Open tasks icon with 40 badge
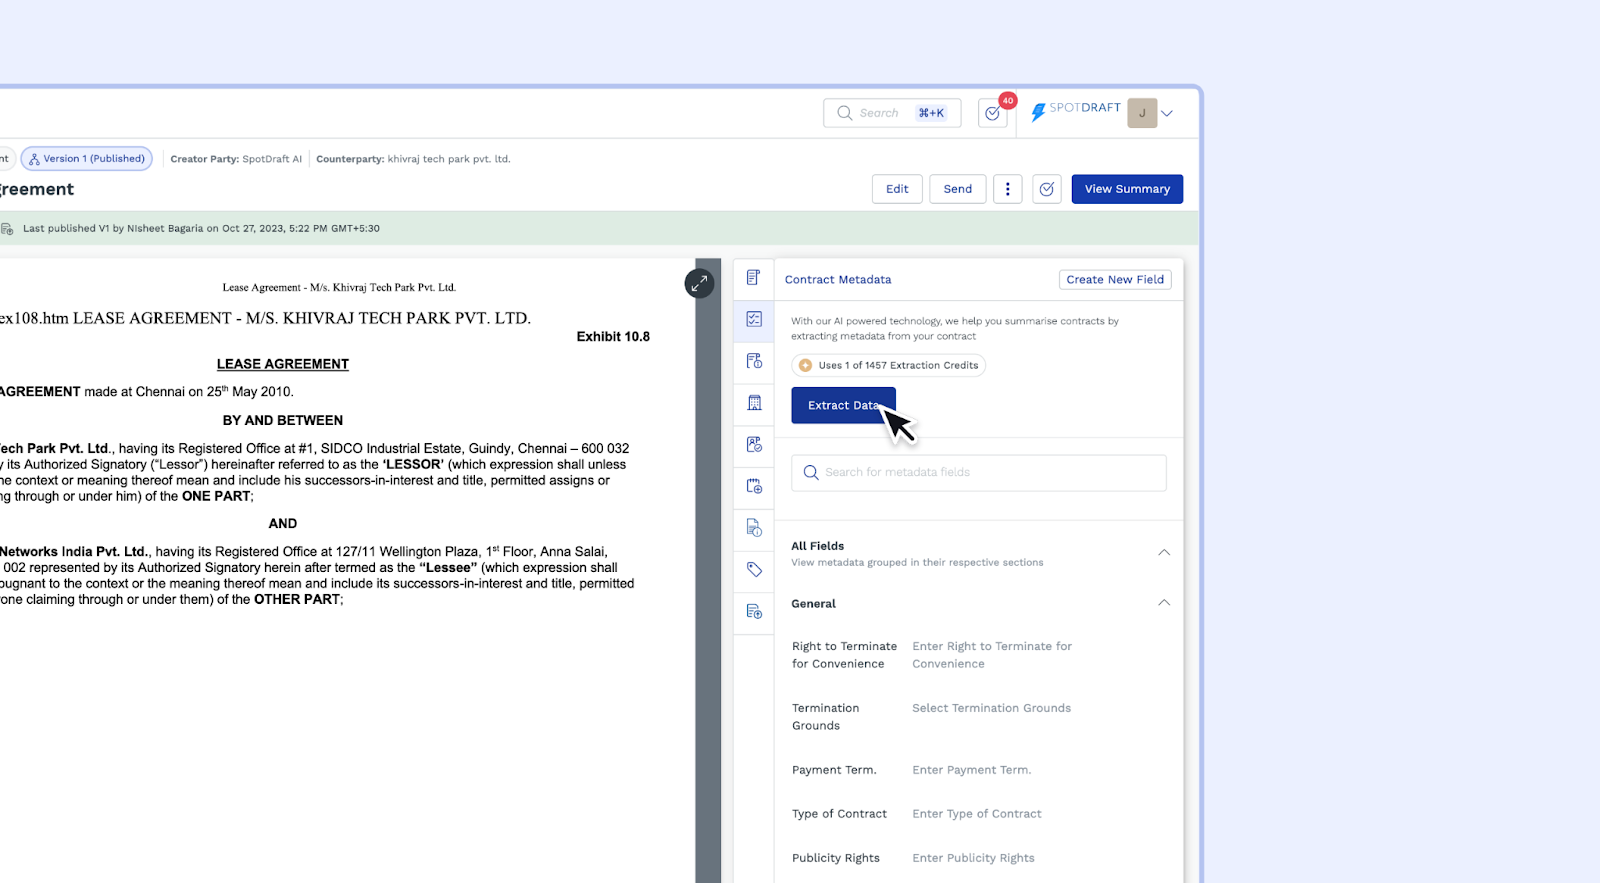Screen dimensions: 1600x883 point(993,113)
